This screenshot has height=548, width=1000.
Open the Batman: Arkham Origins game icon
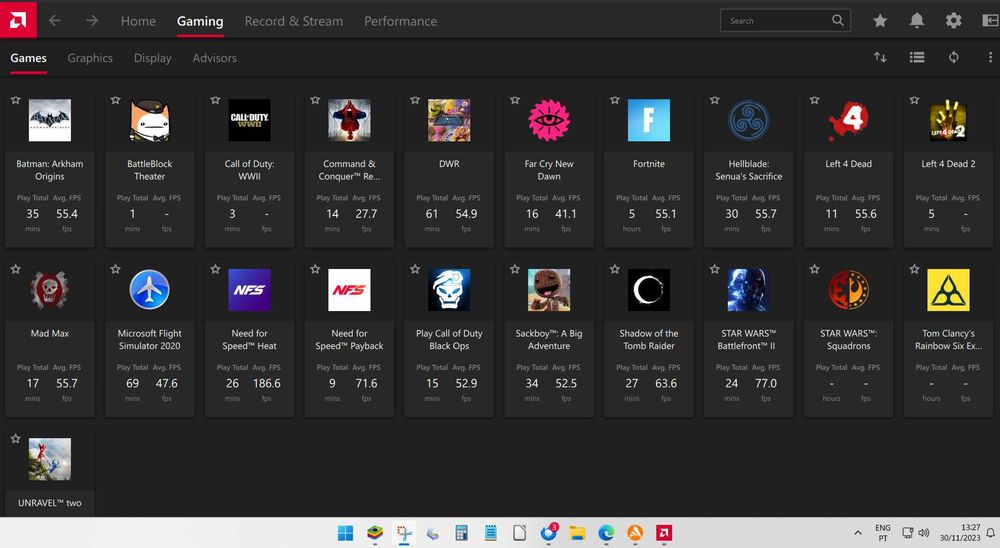tap(50, 120)
